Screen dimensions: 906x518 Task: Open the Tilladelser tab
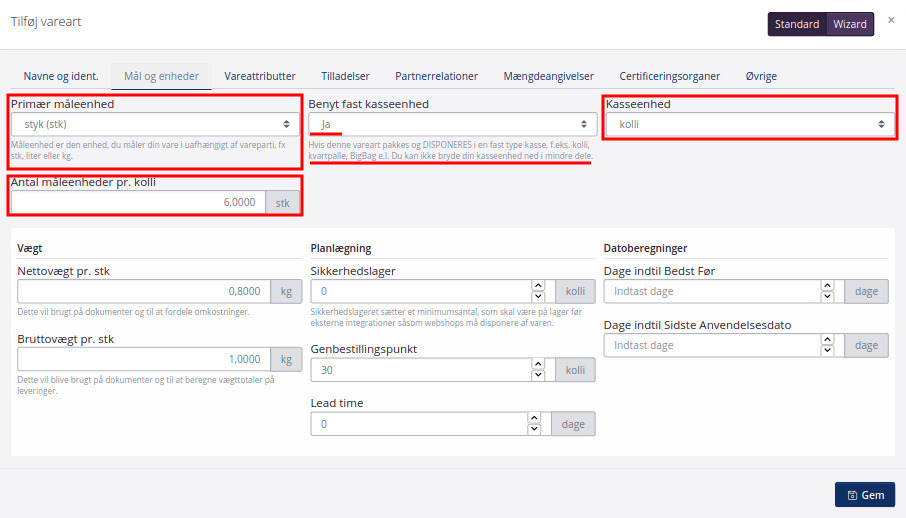[x=345, y=76]
